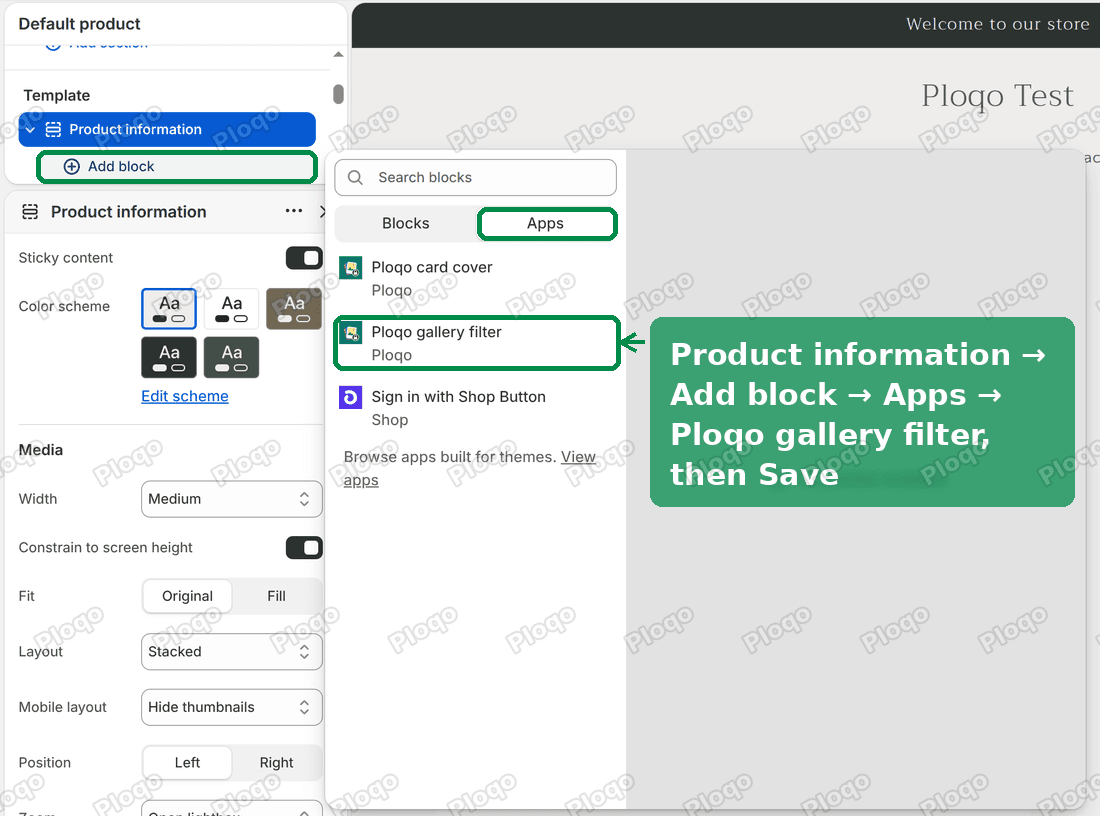Click the magnifier icon in Search blocks

click(x=356, y=178)
